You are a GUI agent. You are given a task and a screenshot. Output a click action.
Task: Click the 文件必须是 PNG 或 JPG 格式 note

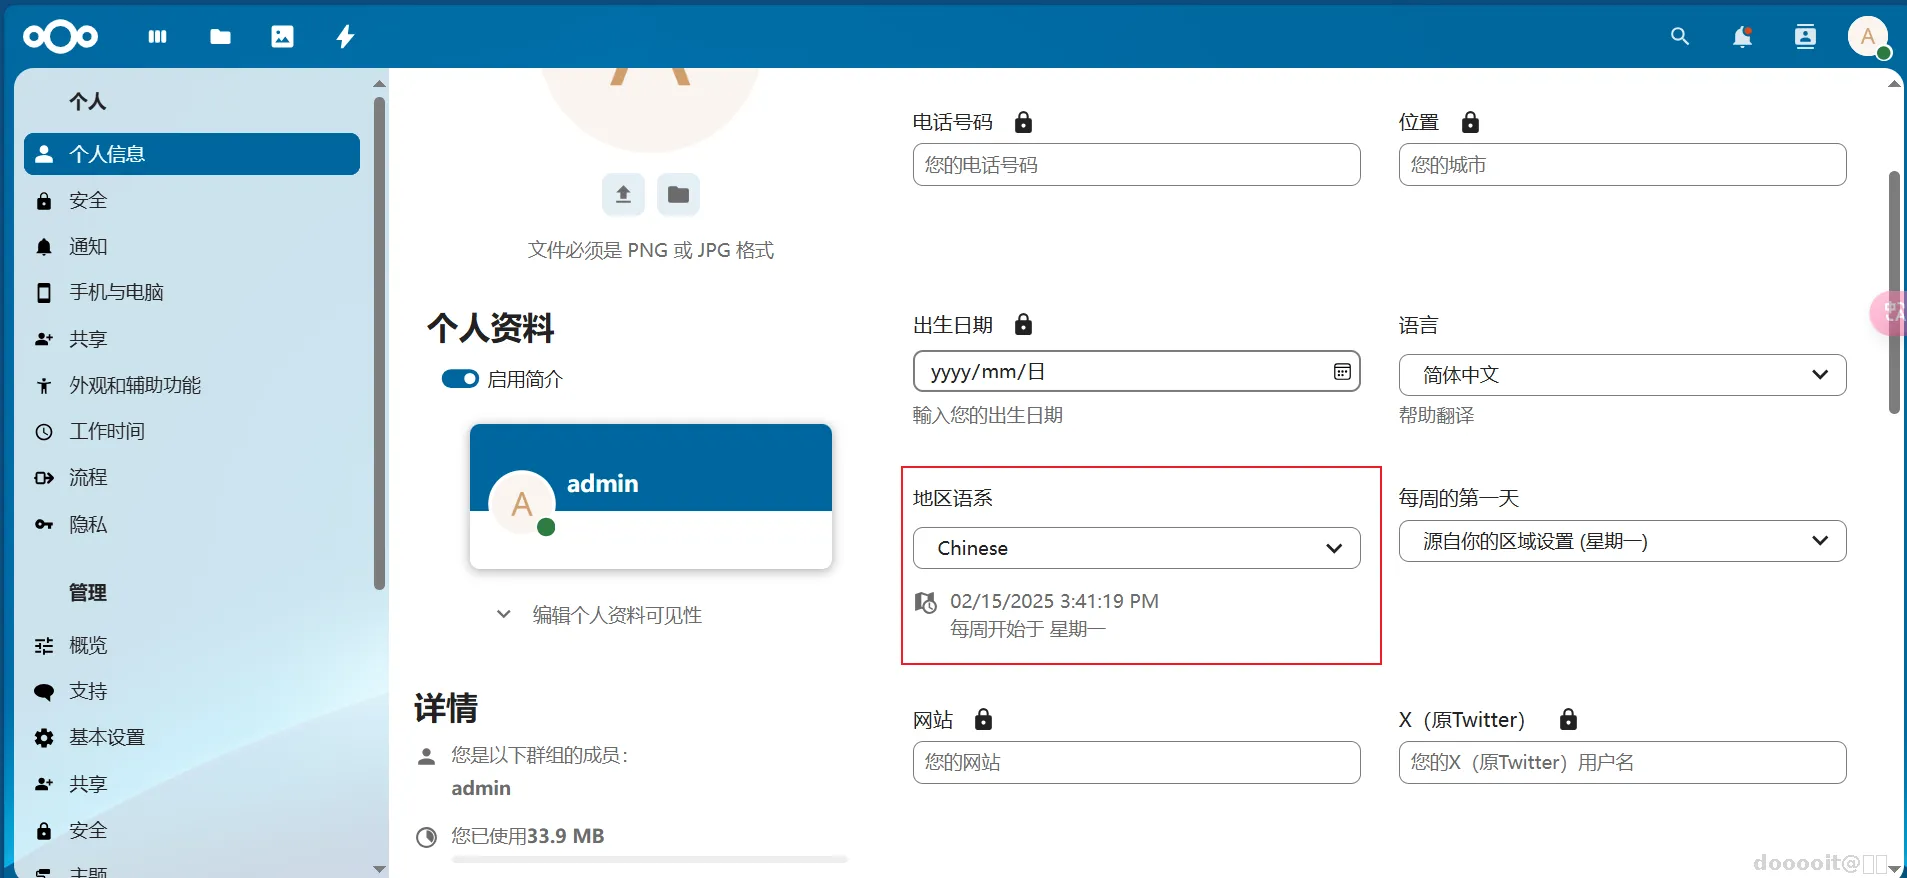click(651, 250)
